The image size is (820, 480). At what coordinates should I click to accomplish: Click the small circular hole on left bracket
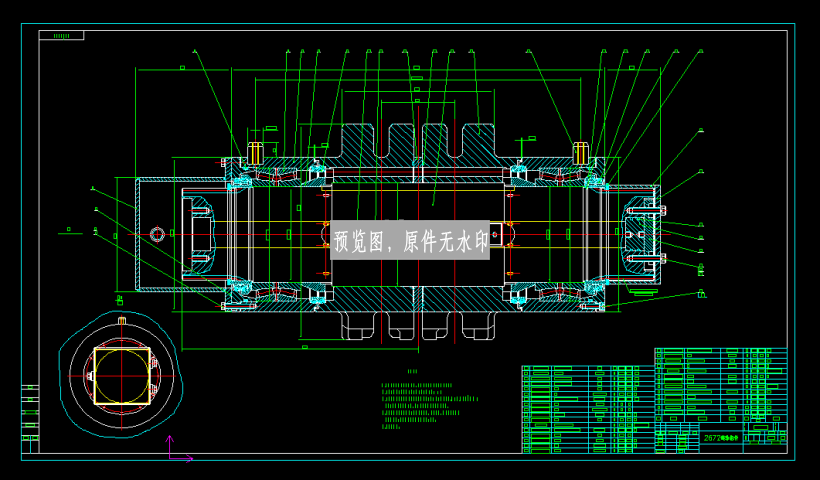157,234
